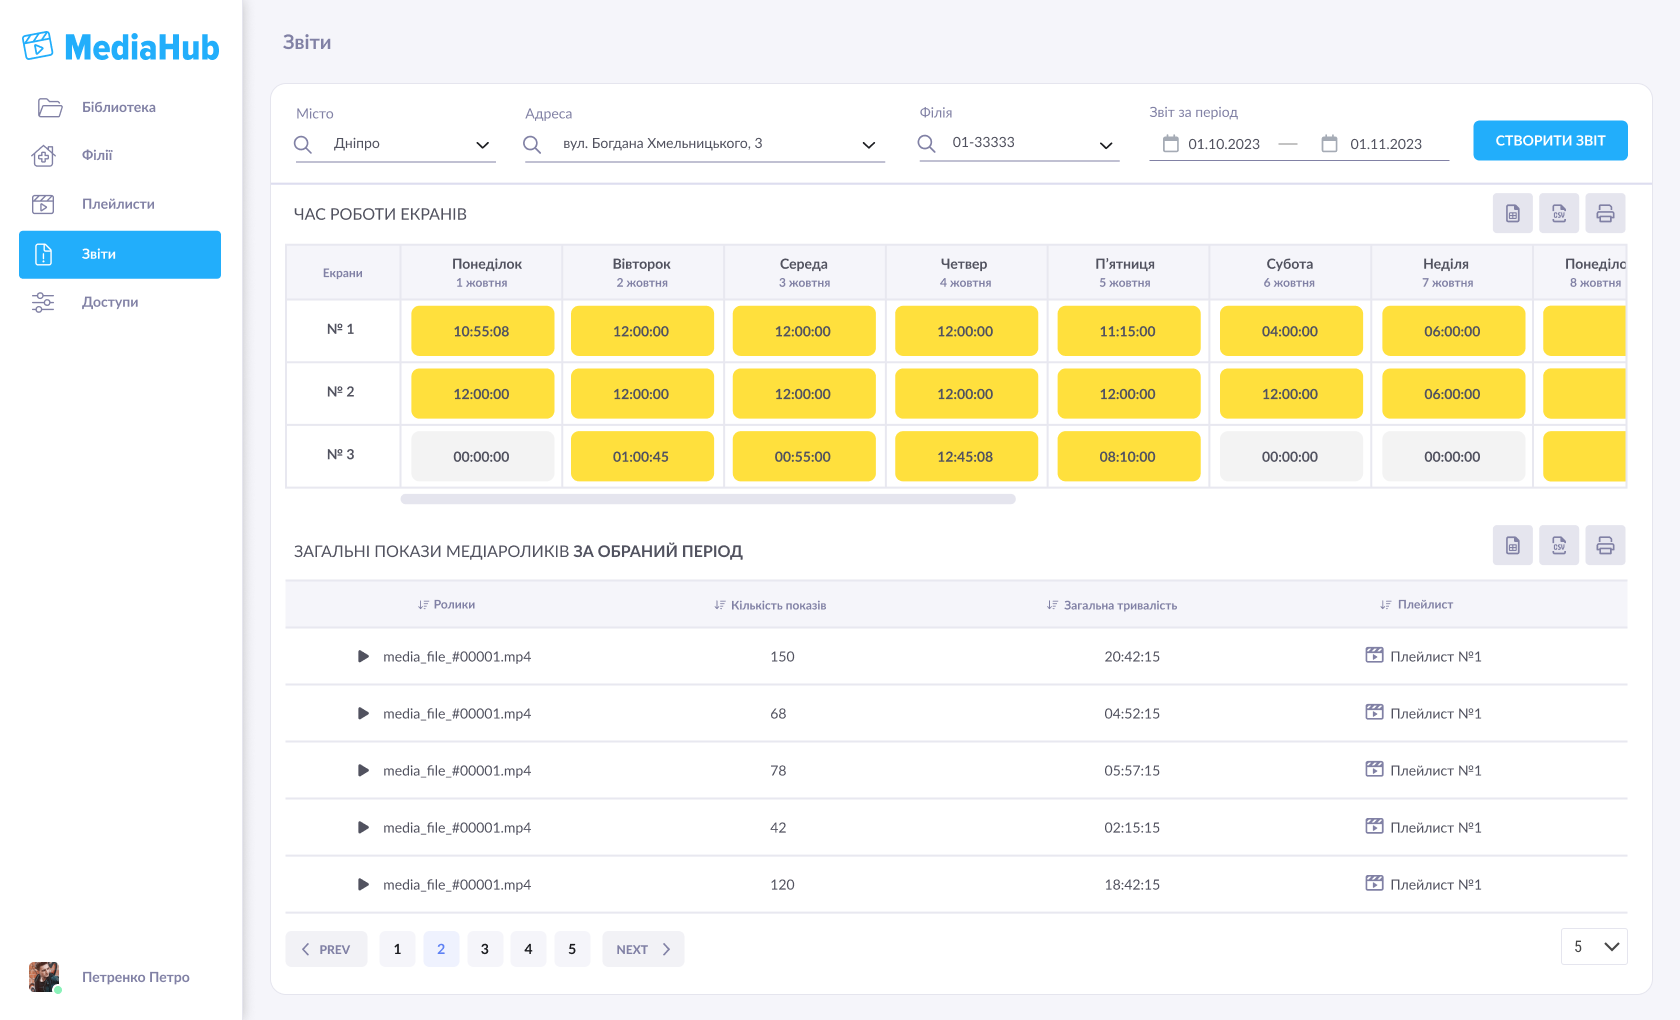Image resolution: width=1680 pixels, height=1020 pixels.
Task: Click the horizontal scrollbar under screens table
Action: (708, 499)
